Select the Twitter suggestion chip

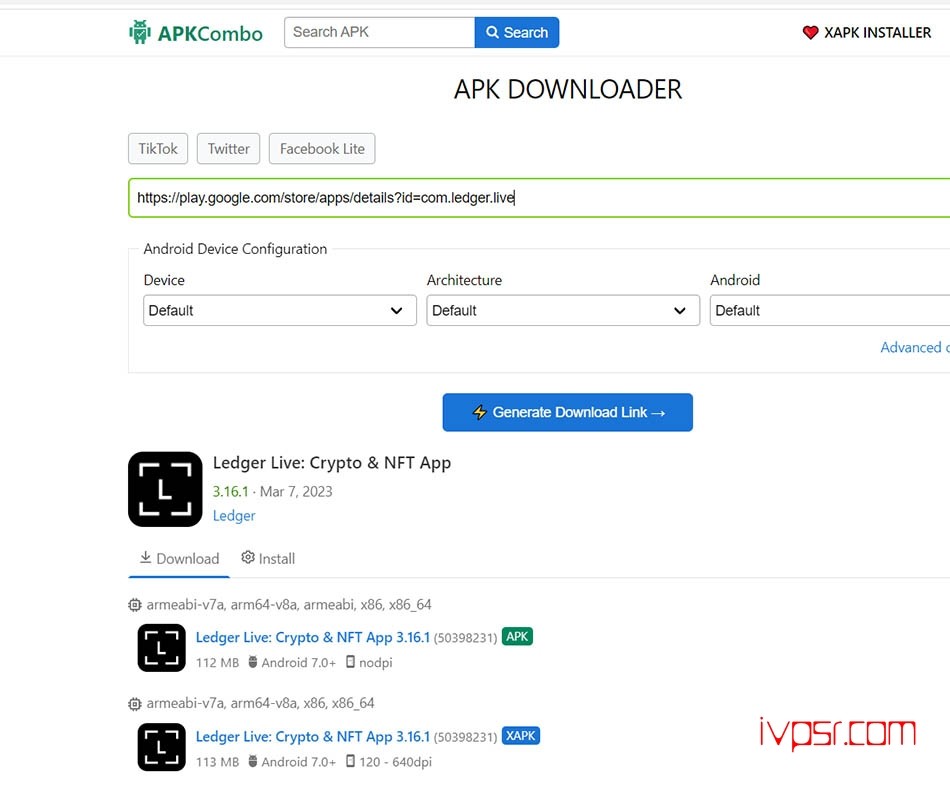pos(228,148)
